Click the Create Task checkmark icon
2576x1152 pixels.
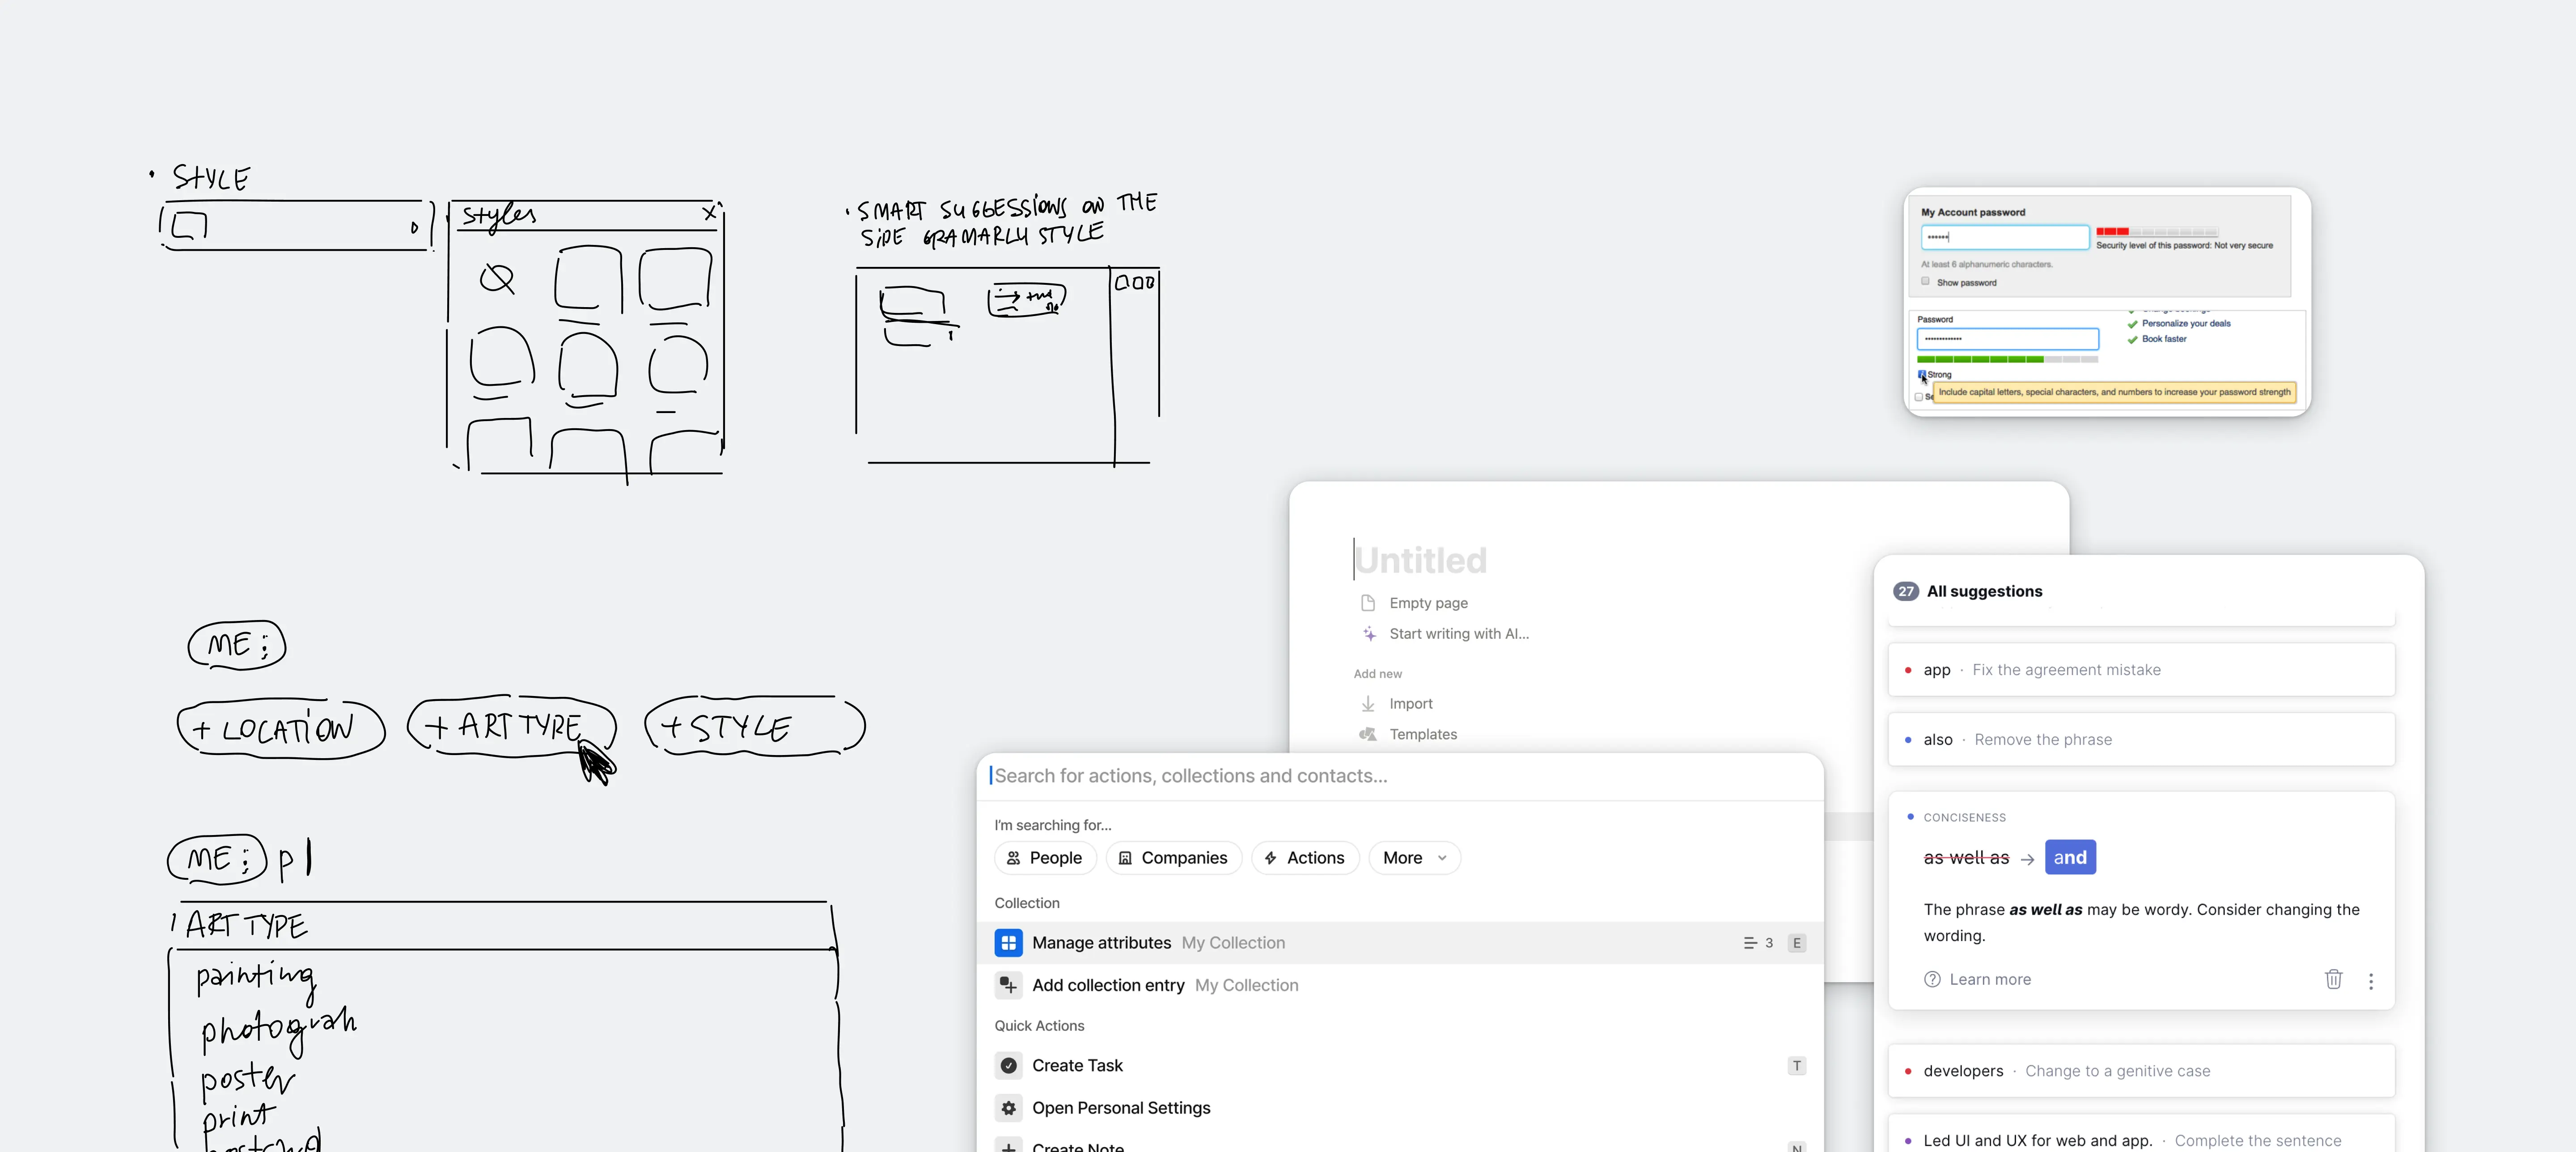coord(1008,1066)
